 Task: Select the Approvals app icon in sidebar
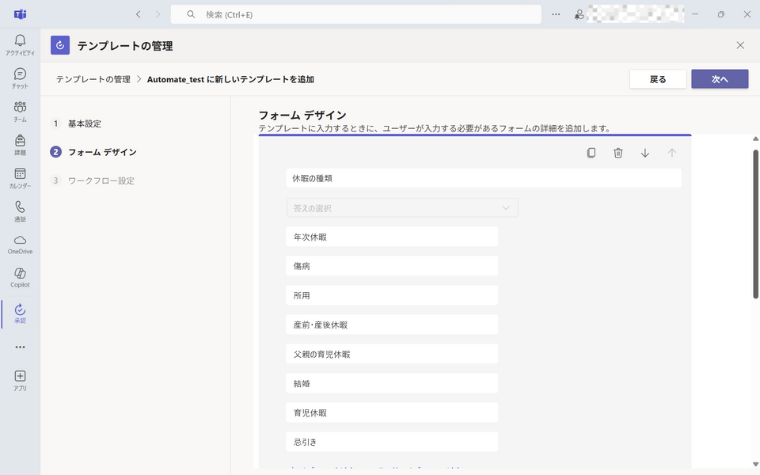[20, 313]
